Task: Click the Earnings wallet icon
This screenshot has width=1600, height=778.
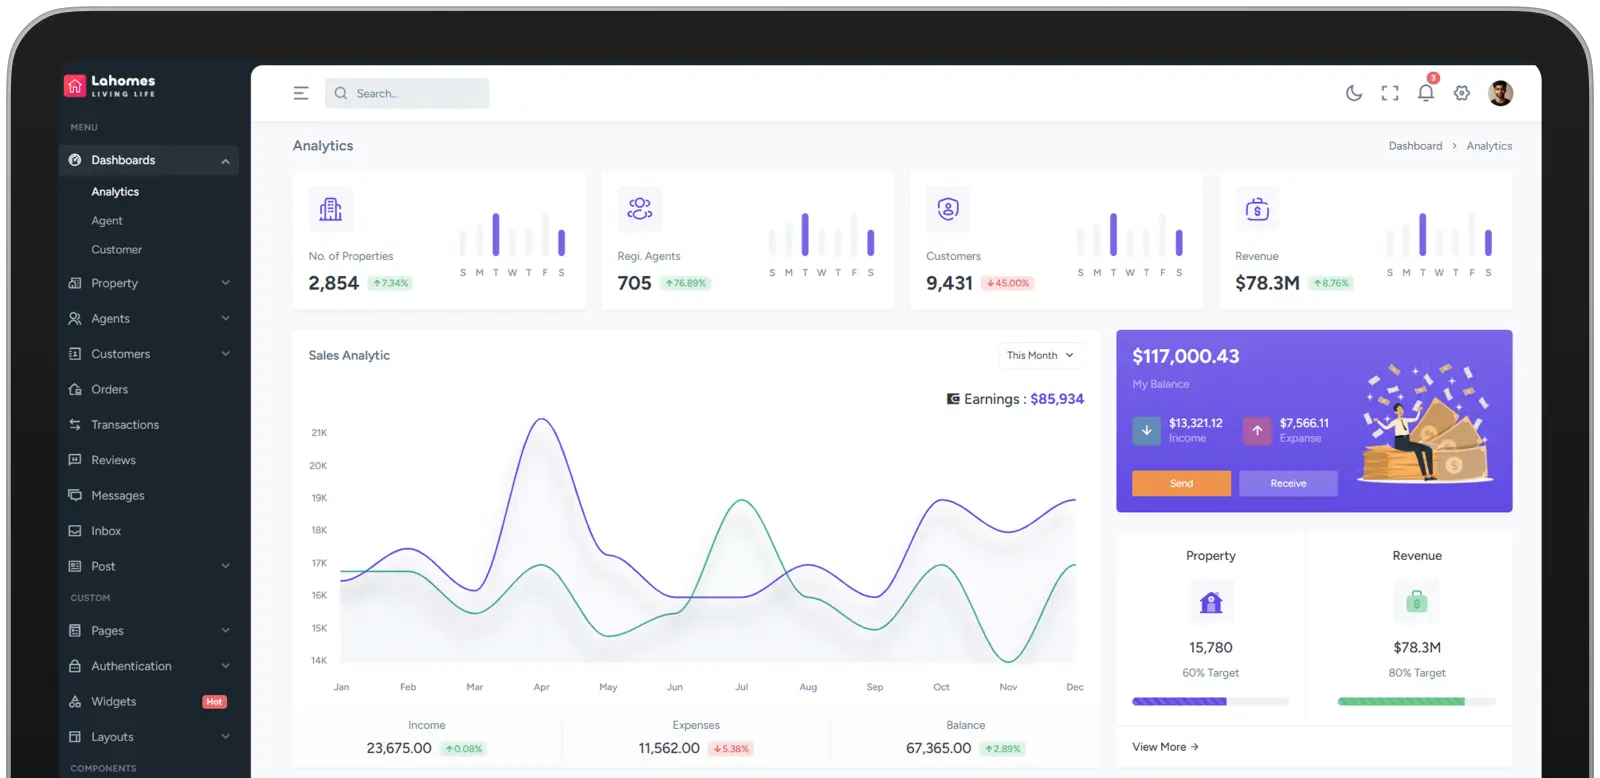Action: pyautogui.click(x=953, y=399)
